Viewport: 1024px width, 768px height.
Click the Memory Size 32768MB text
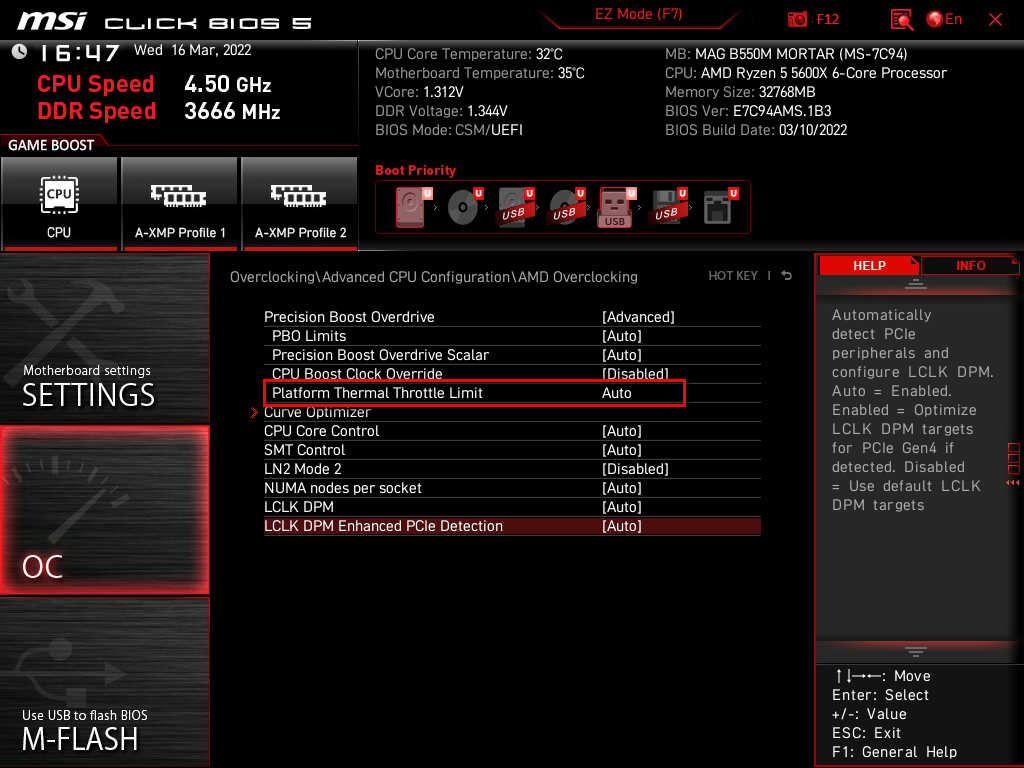tap(740, 92)
